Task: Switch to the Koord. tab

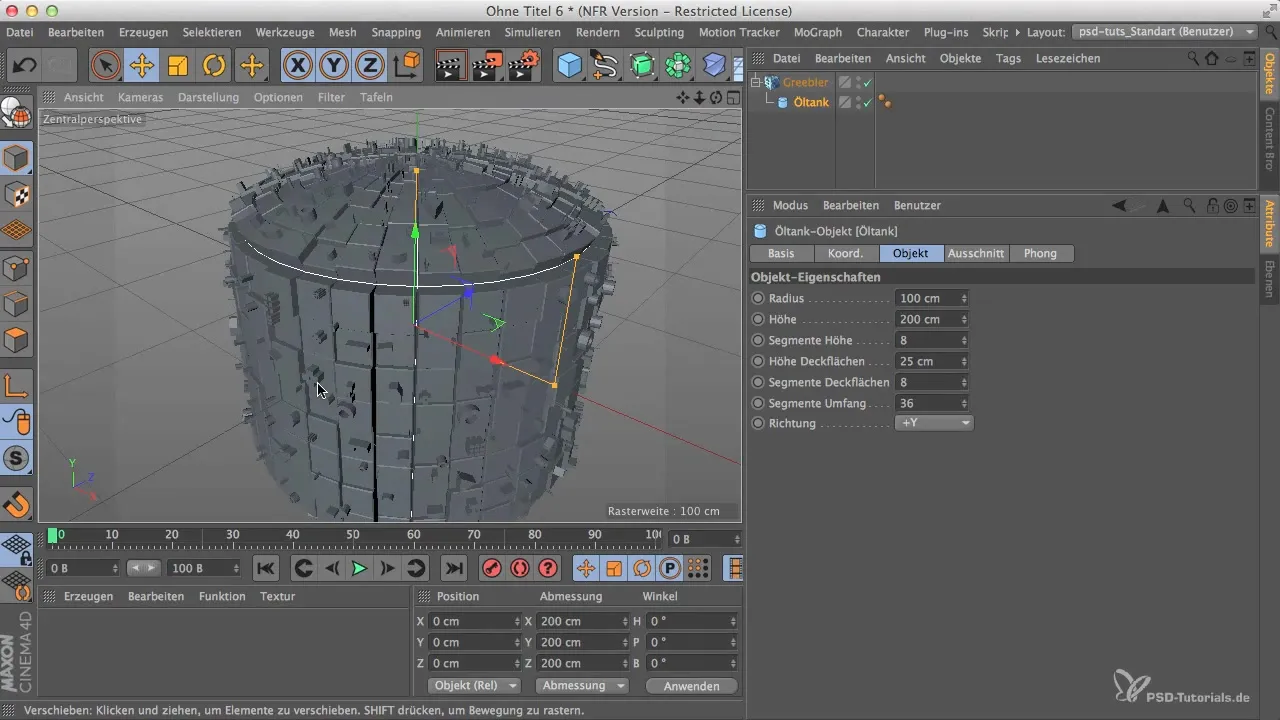Action: pyautogui.click(x=846, y=253)
